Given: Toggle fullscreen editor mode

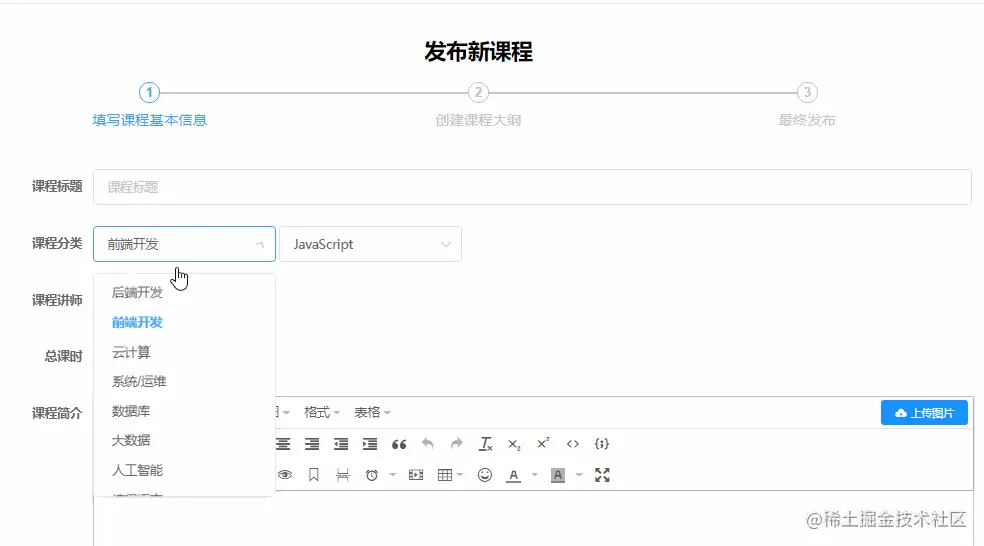Looking at the screenshot, I should pos(602,475).
